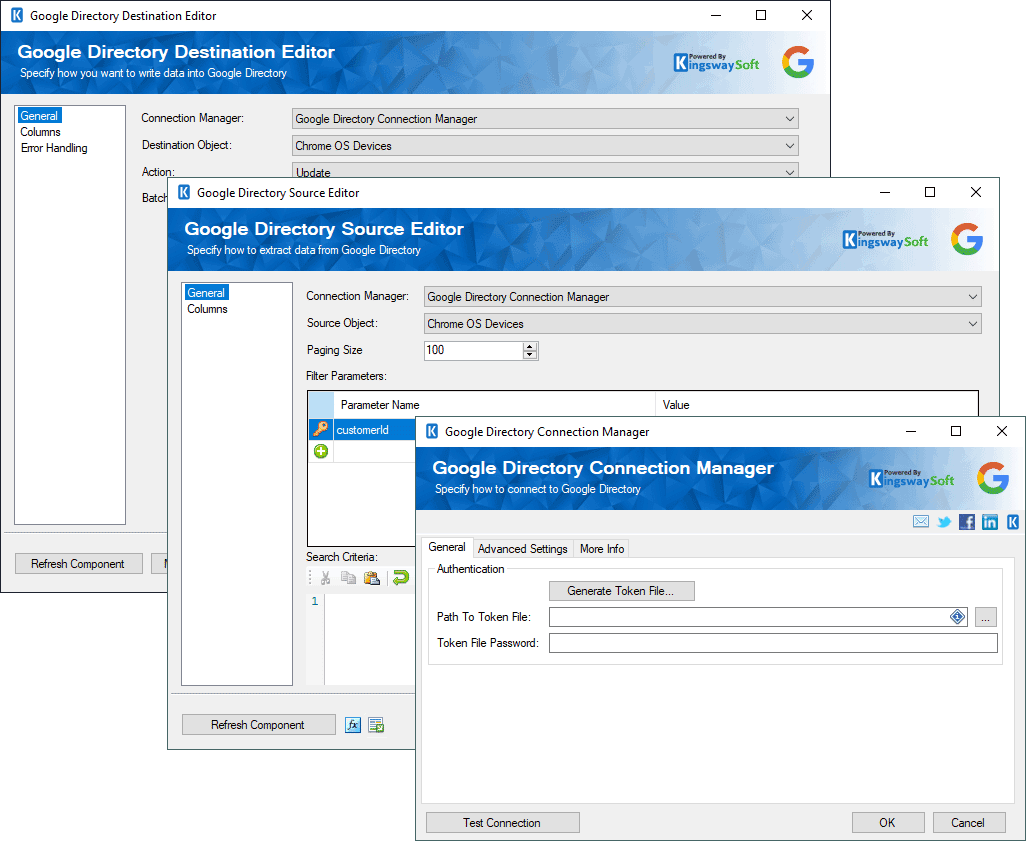The image size is (1026, 841).
Task: Select General in the Destination Editor sidebar
Action: [x=39, y=116]
